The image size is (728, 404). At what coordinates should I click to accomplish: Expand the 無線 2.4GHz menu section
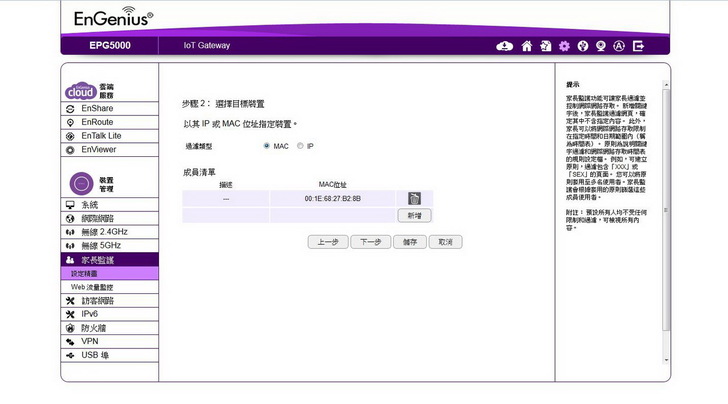(104, 231)
